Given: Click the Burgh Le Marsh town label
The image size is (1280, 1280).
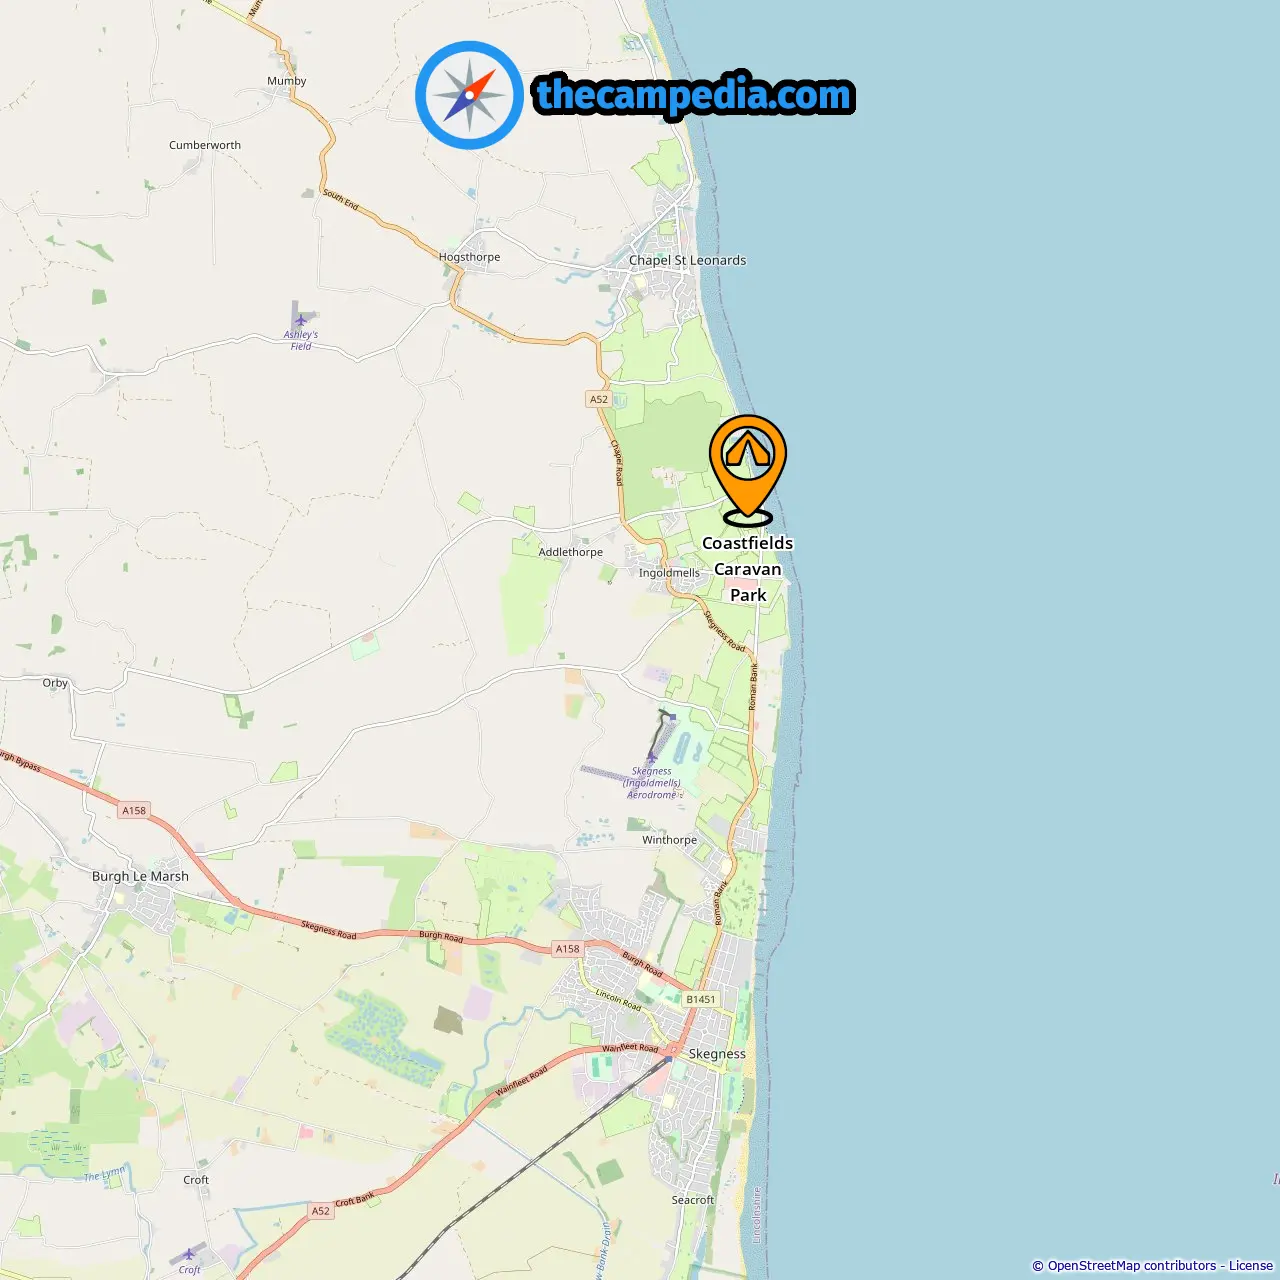Looking at the screenshot, I should (140, 876).
